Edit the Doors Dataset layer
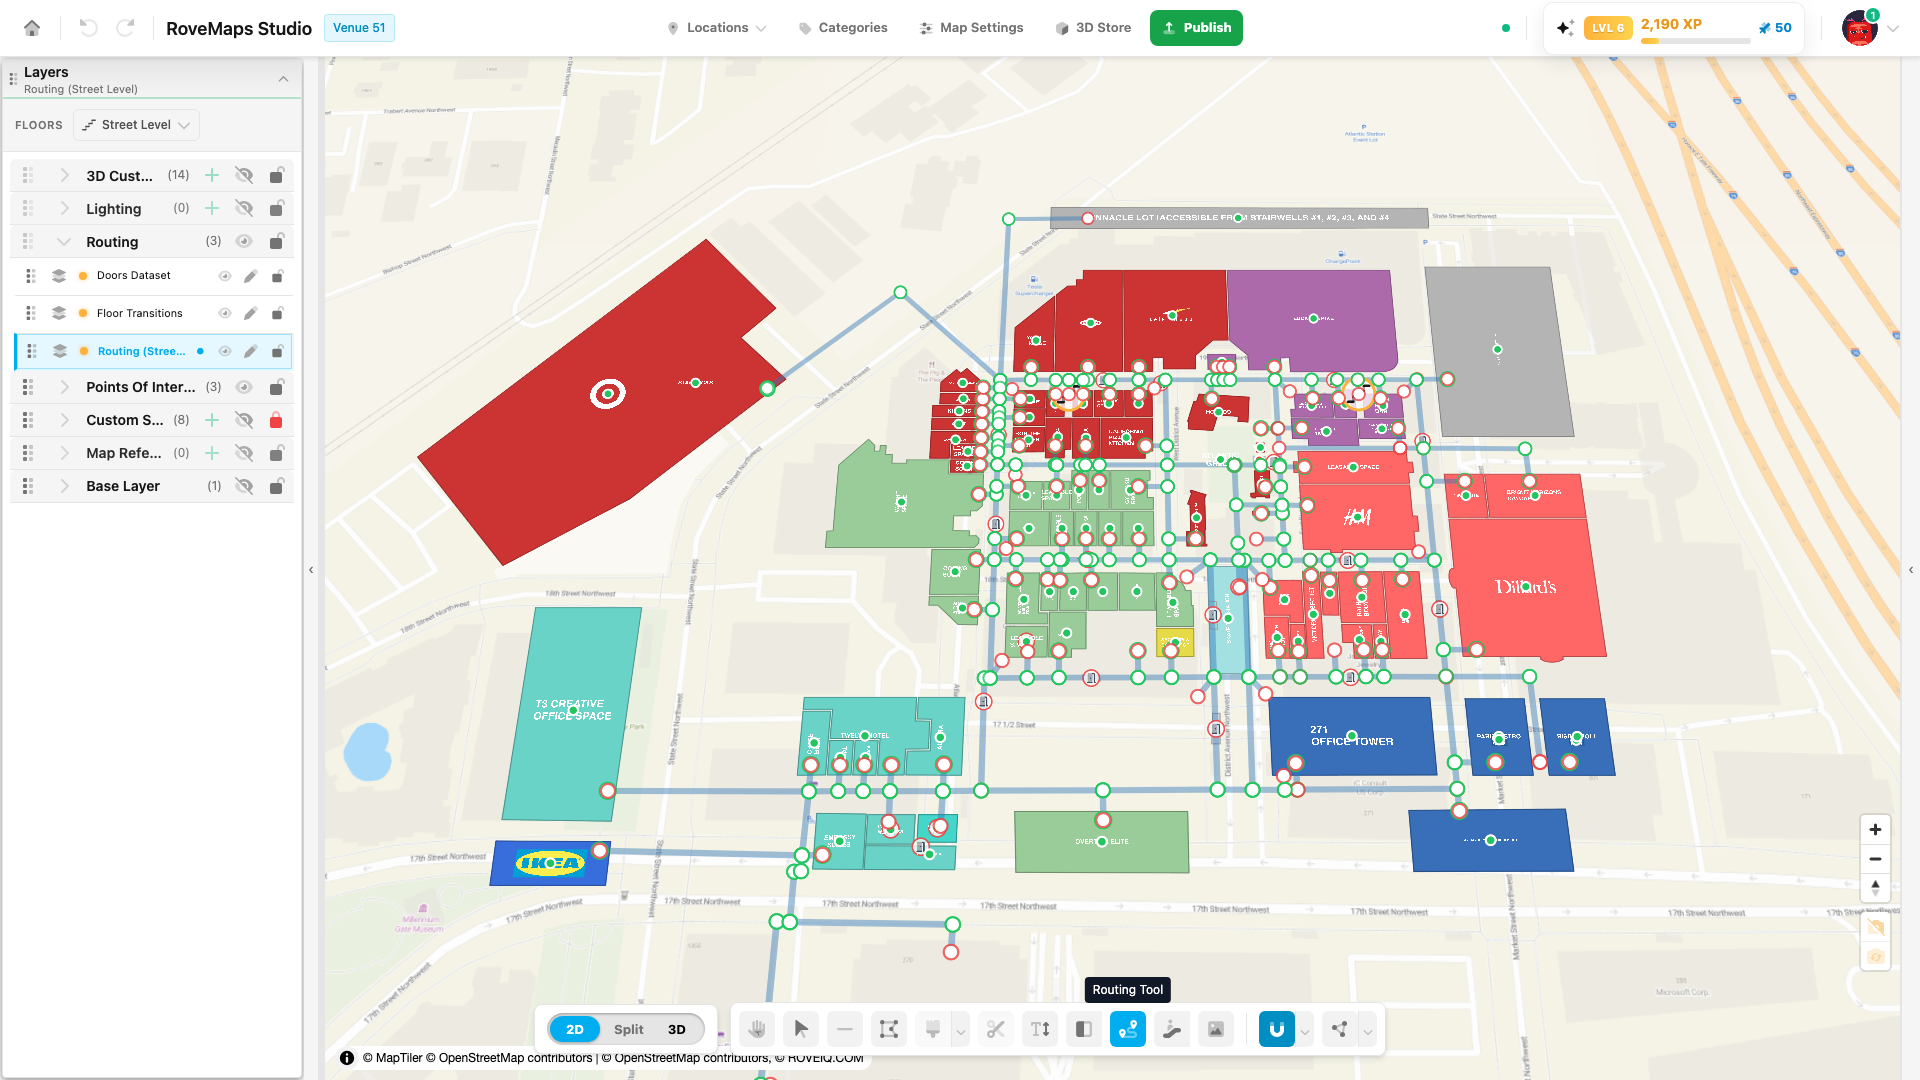1920x1080 pixels. (x=251, y=276)
